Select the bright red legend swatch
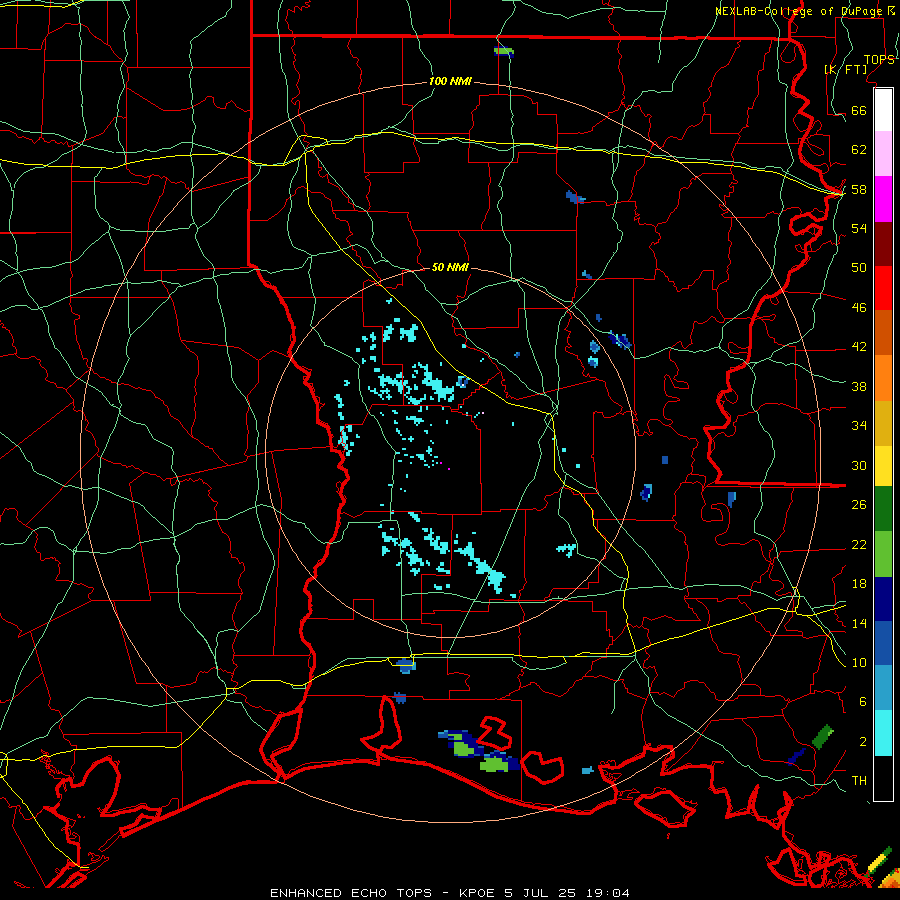 coord(883,288)
